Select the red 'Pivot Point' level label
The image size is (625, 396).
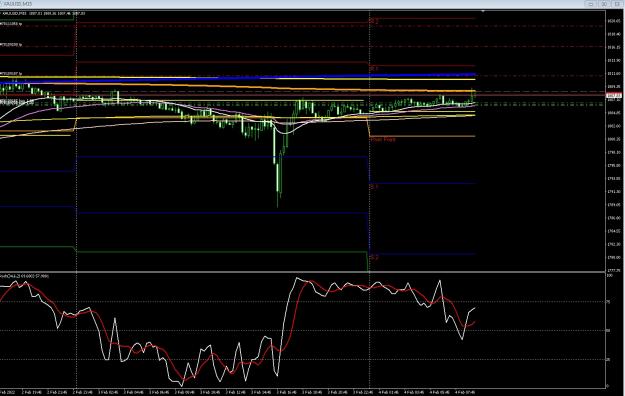383,139
